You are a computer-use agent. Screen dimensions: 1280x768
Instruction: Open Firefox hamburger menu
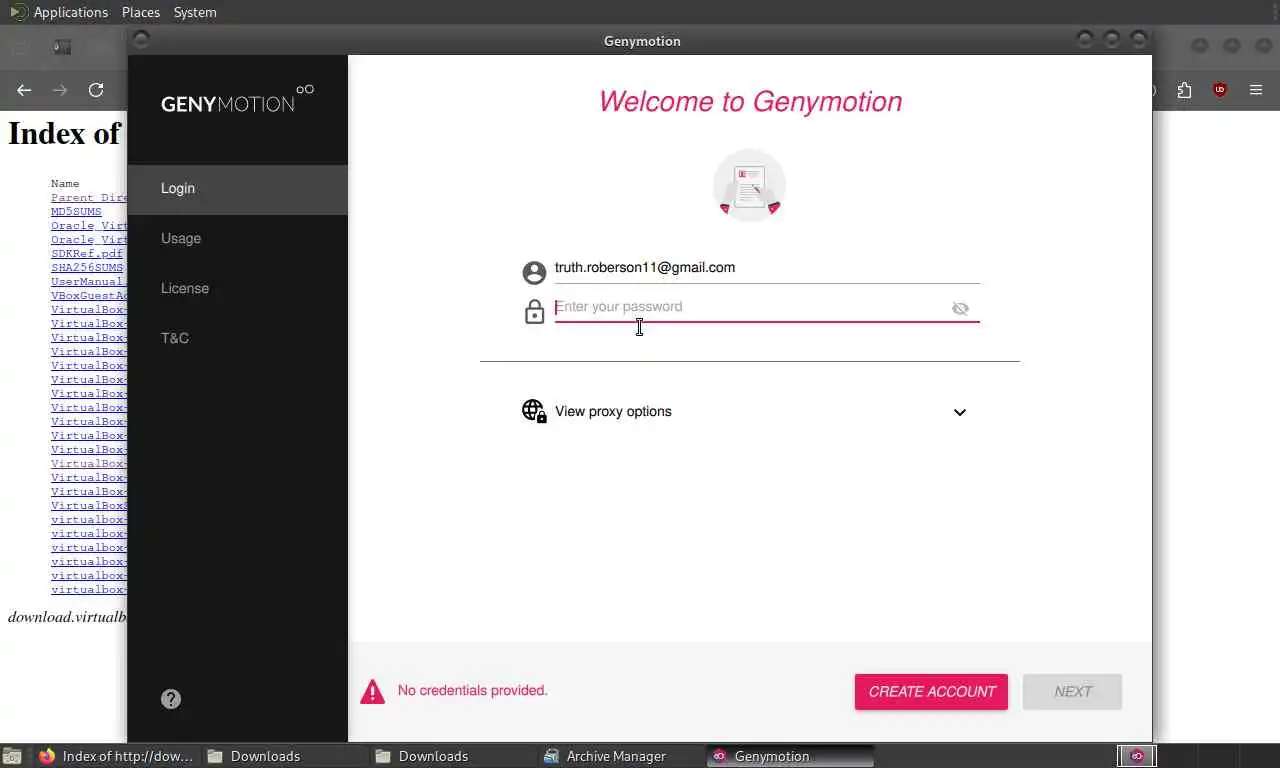point(1256,90)
